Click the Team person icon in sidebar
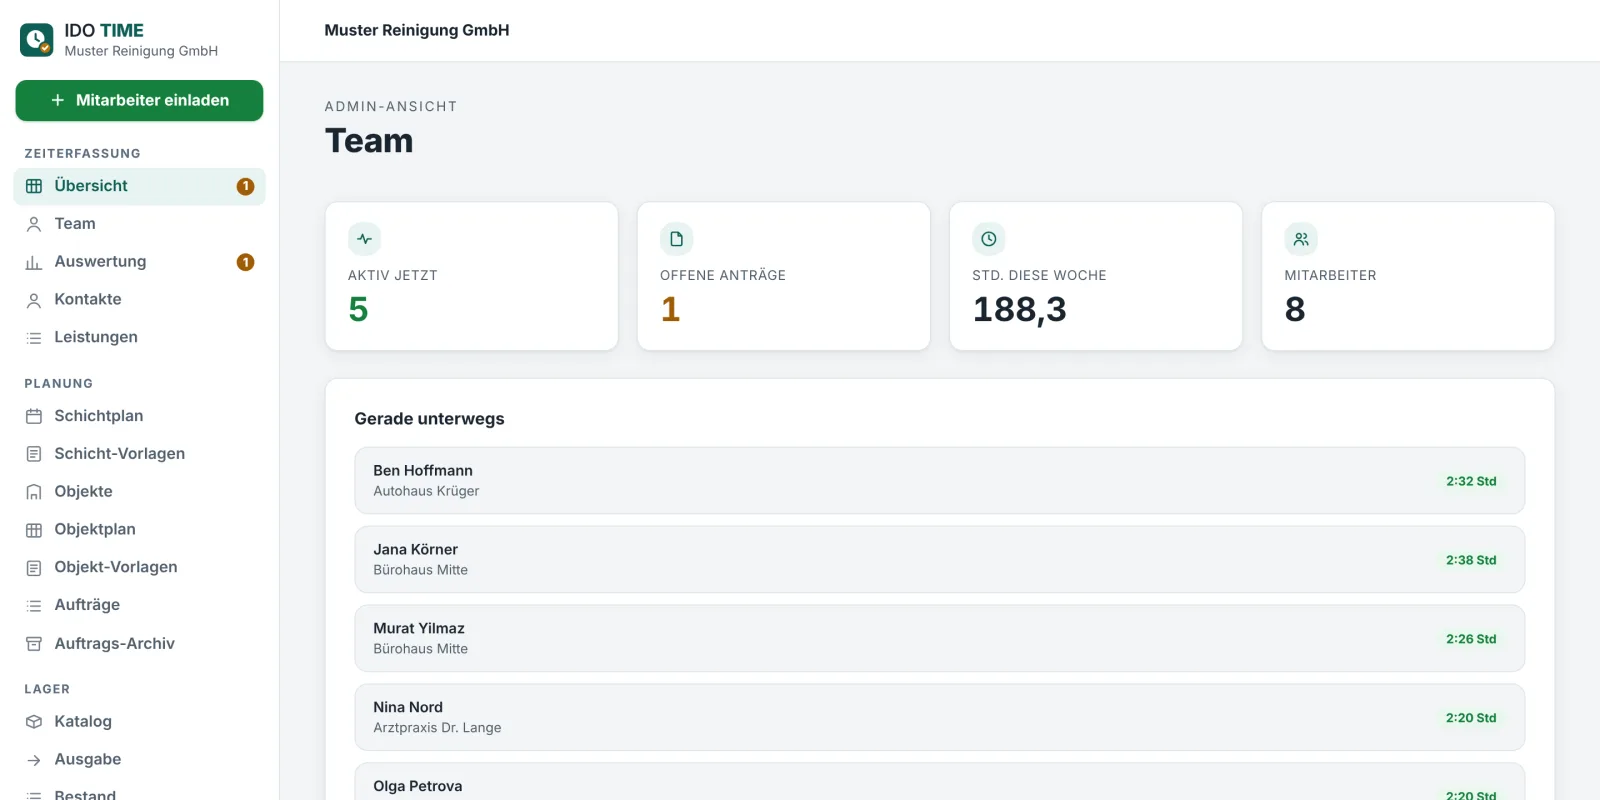Viewport: 1600px width, 800px height. coord(34,224)
